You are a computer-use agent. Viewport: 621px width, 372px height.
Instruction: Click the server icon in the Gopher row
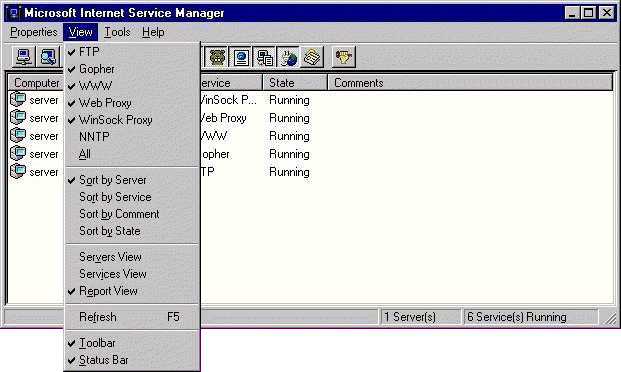pyautogui.click(x=18, y=154)
